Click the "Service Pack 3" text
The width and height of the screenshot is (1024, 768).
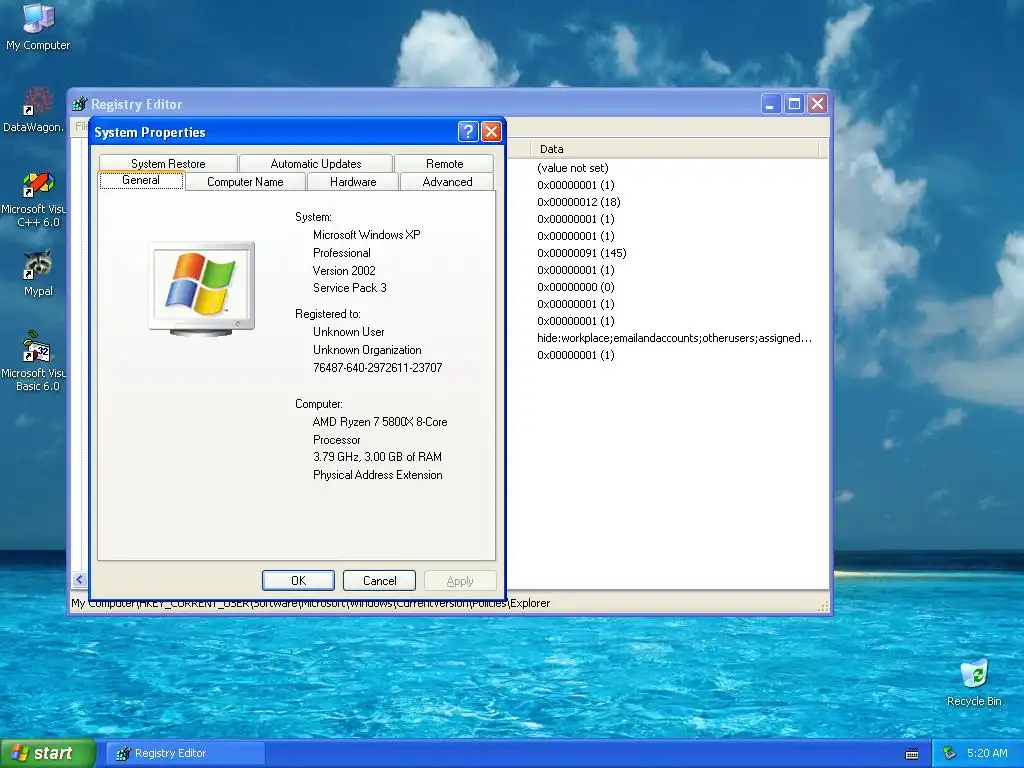pyautogui.click(x=349, y=288)
